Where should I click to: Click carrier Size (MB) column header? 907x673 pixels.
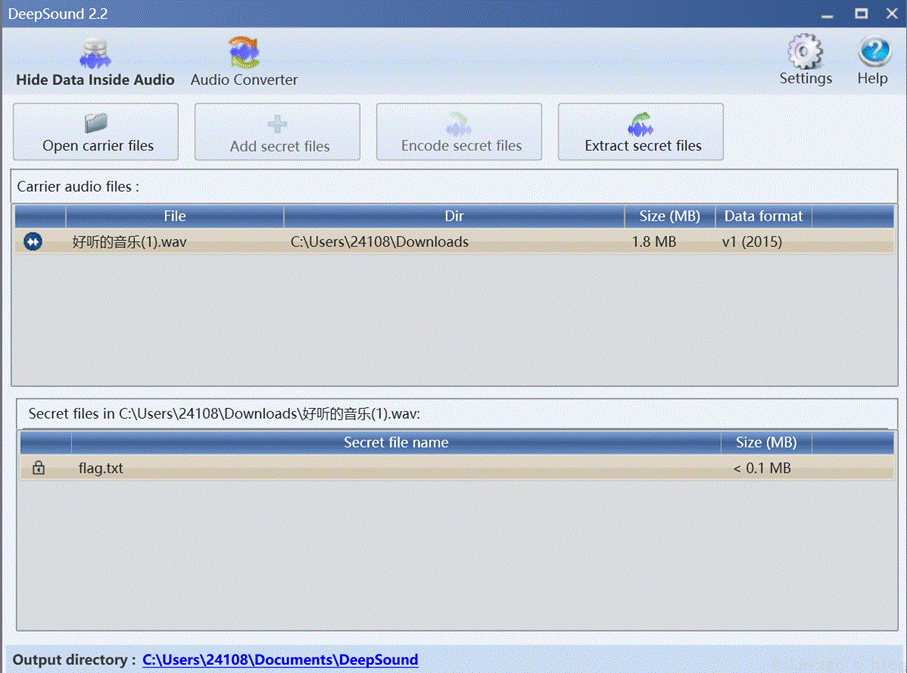point(670,216)
